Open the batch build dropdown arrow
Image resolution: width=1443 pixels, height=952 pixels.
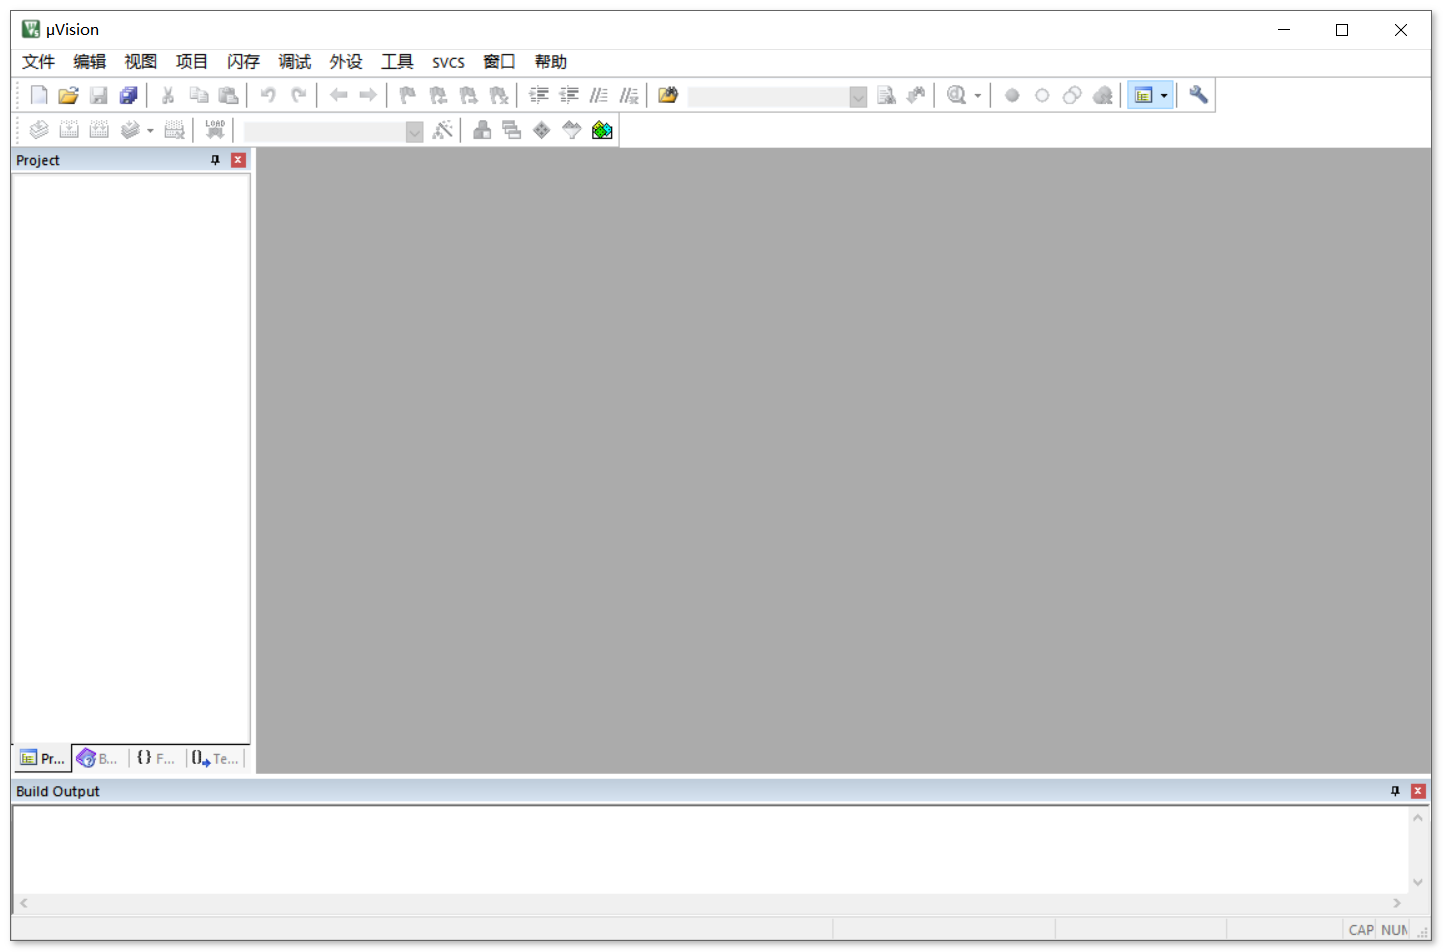tap(150, 131)
